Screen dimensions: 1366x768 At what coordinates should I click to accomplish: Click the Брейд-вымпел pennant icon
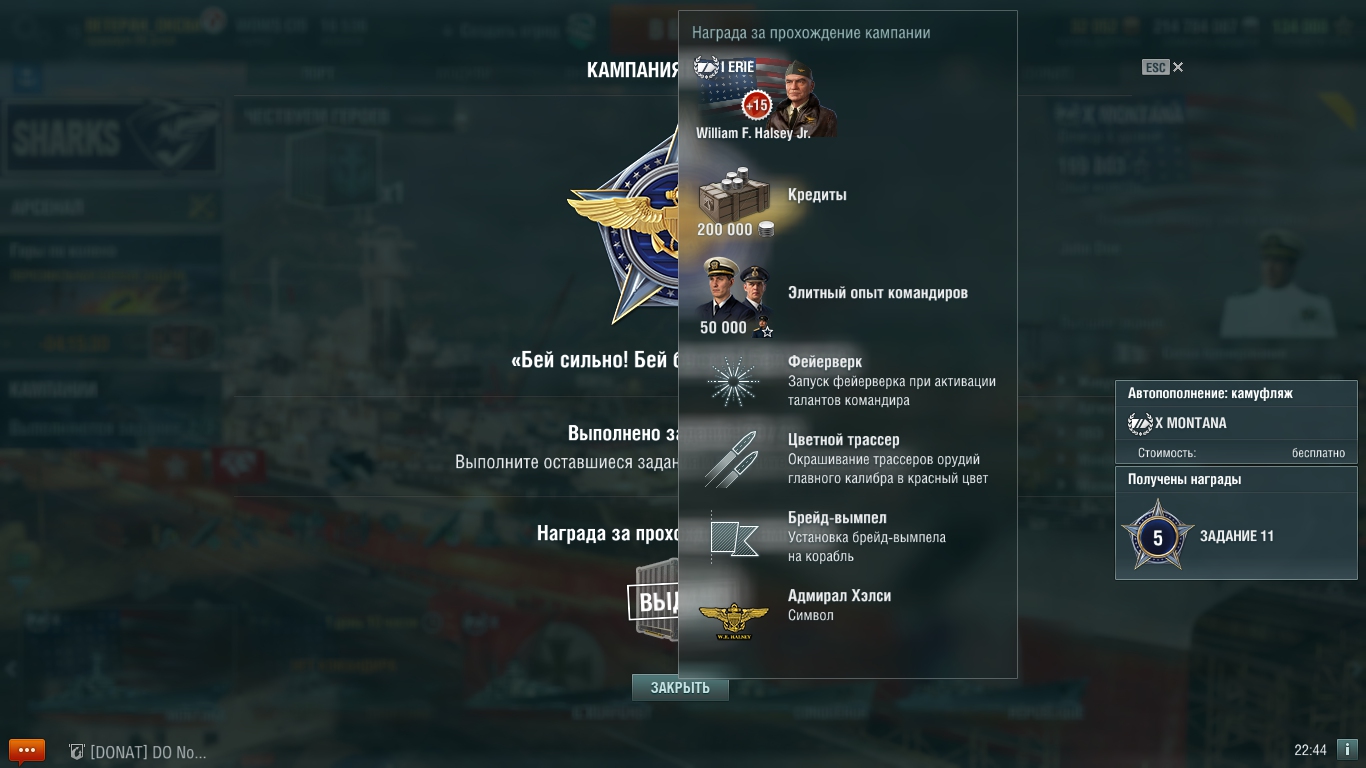pos(733,537)
